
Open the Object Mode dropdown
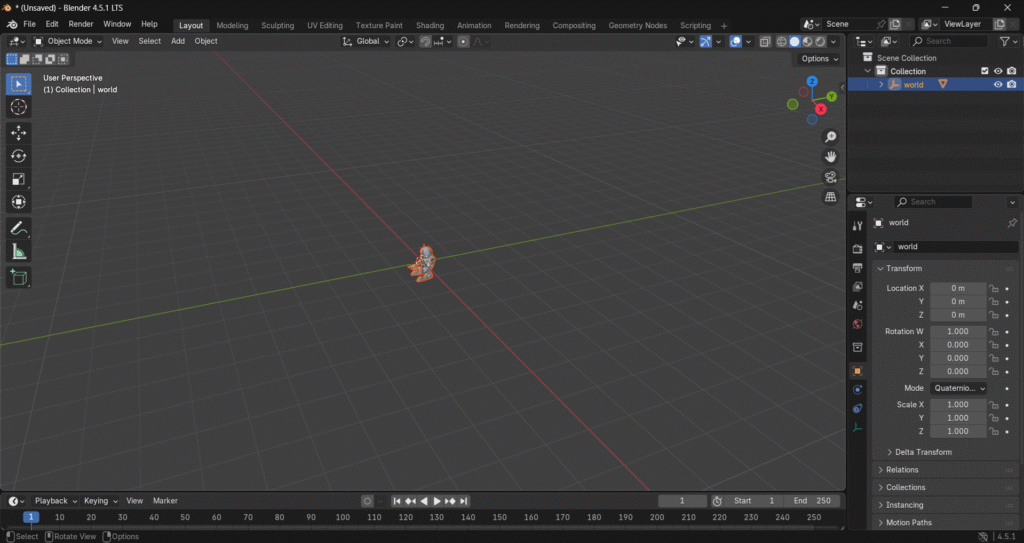68,41
